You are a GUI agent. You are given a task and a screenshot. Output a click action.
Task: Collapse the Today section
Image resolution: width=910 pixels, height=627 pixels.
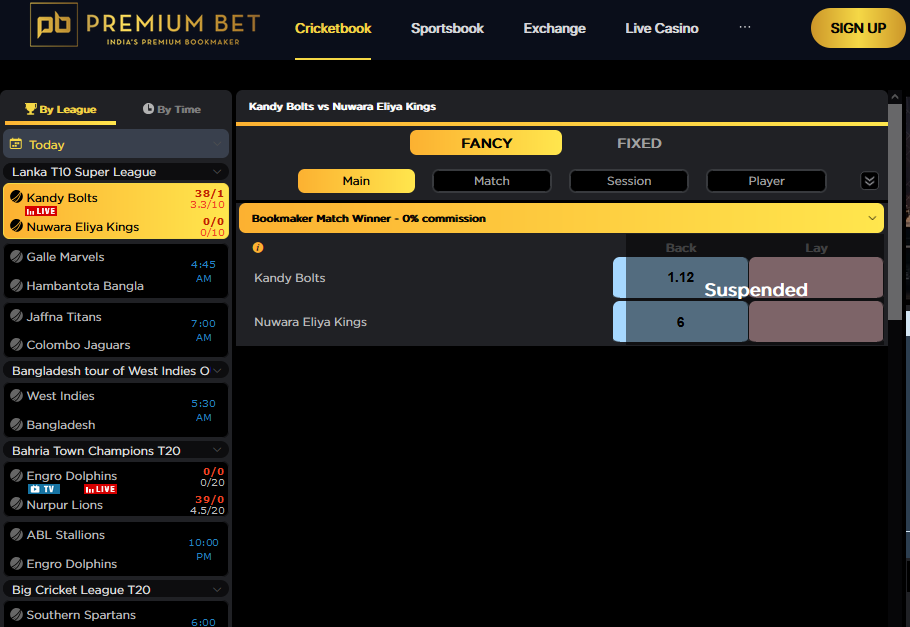(x=217, y=144)
